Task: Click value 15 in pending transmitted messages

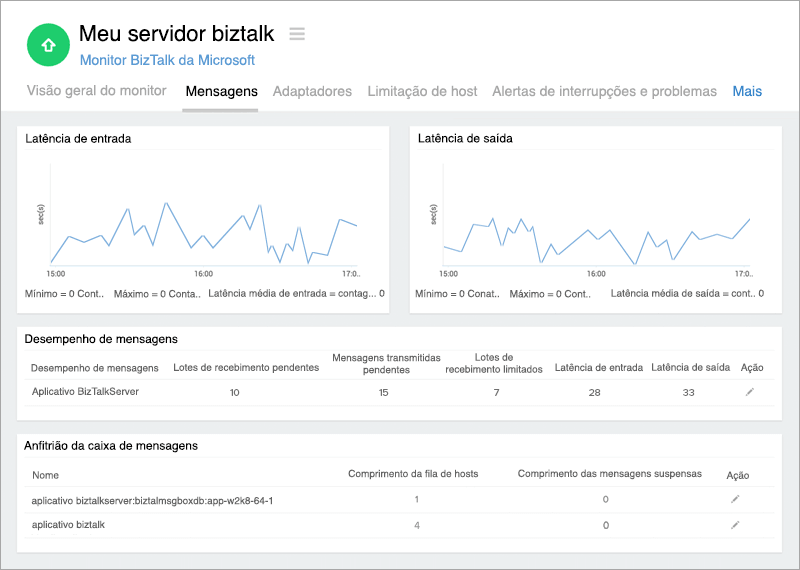Action: [383, 392]
